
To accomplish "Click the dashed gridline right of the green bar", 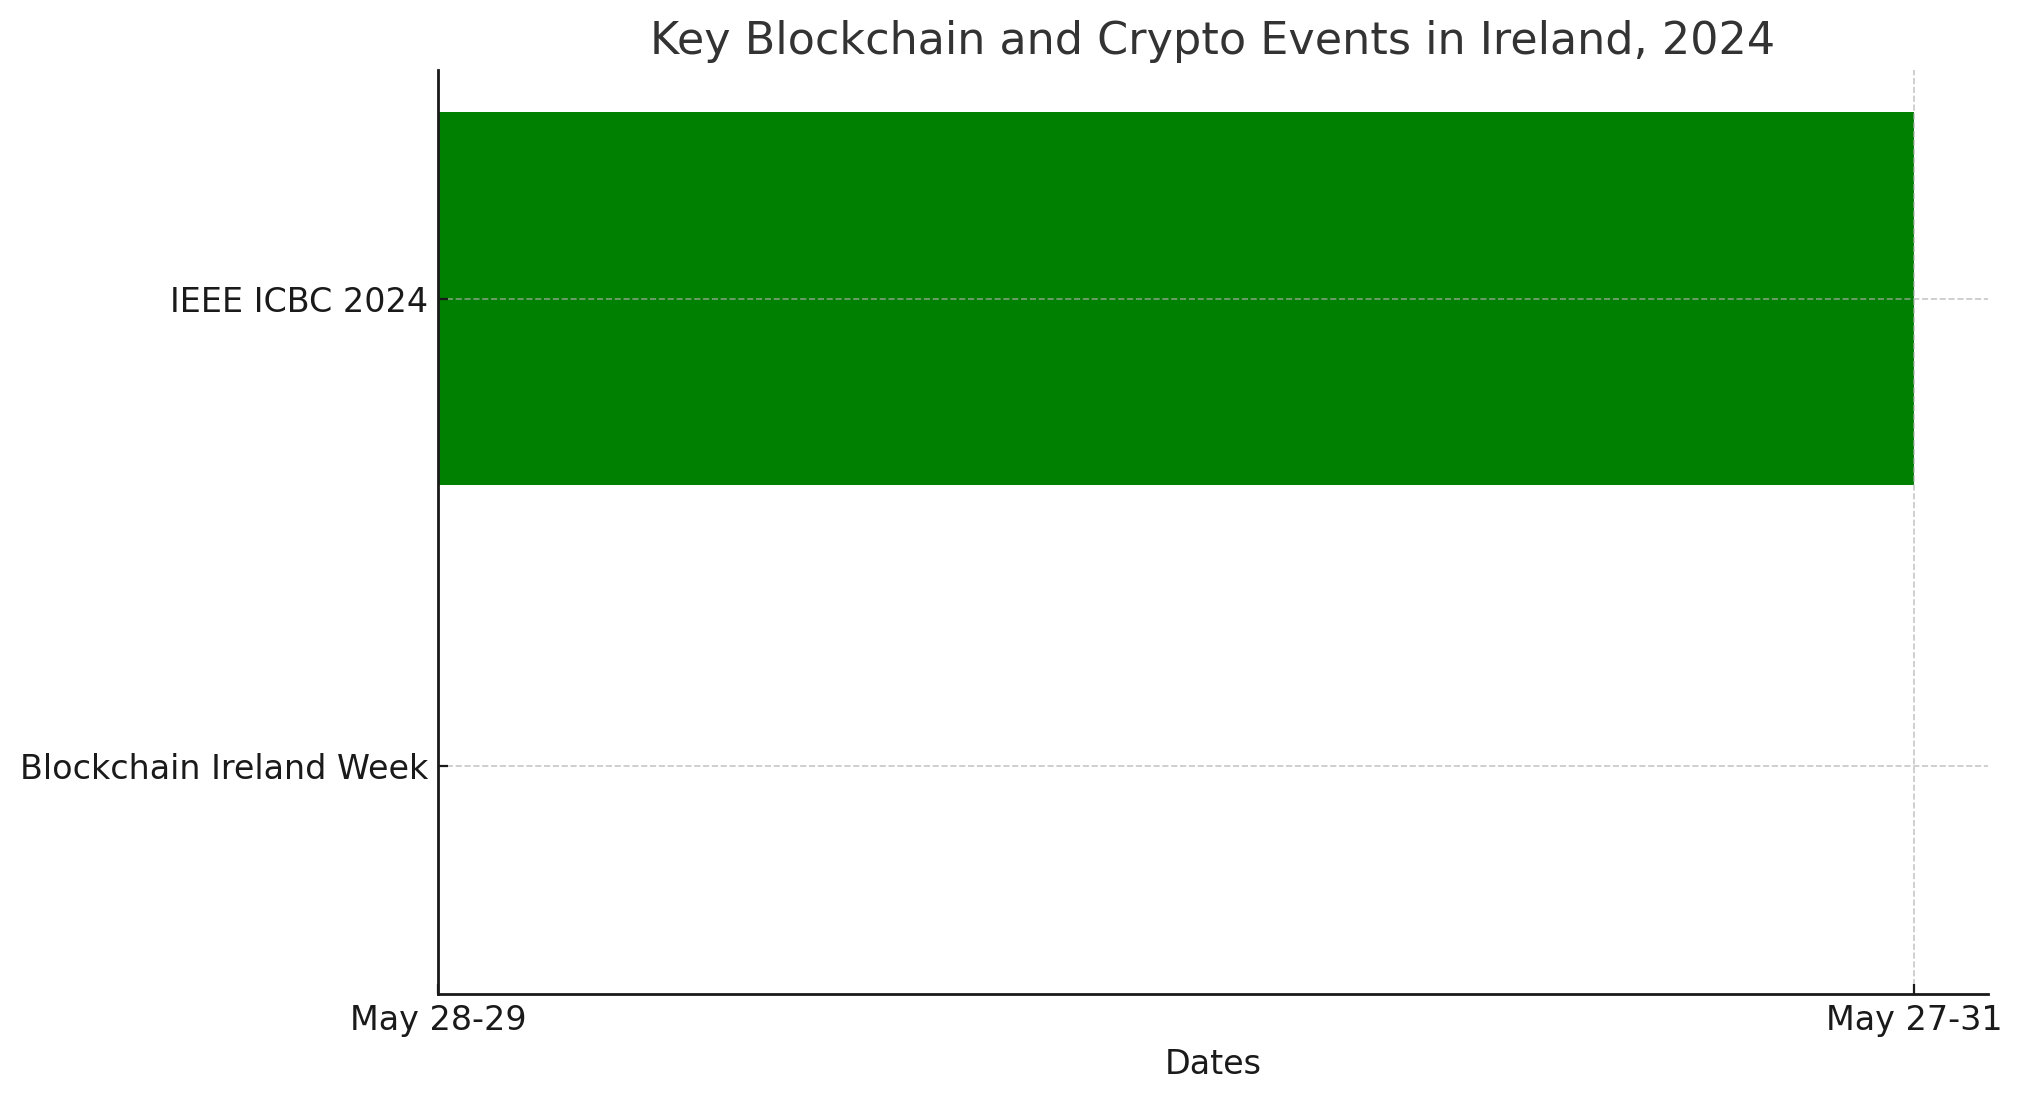I will click(x=1951, y=299).
